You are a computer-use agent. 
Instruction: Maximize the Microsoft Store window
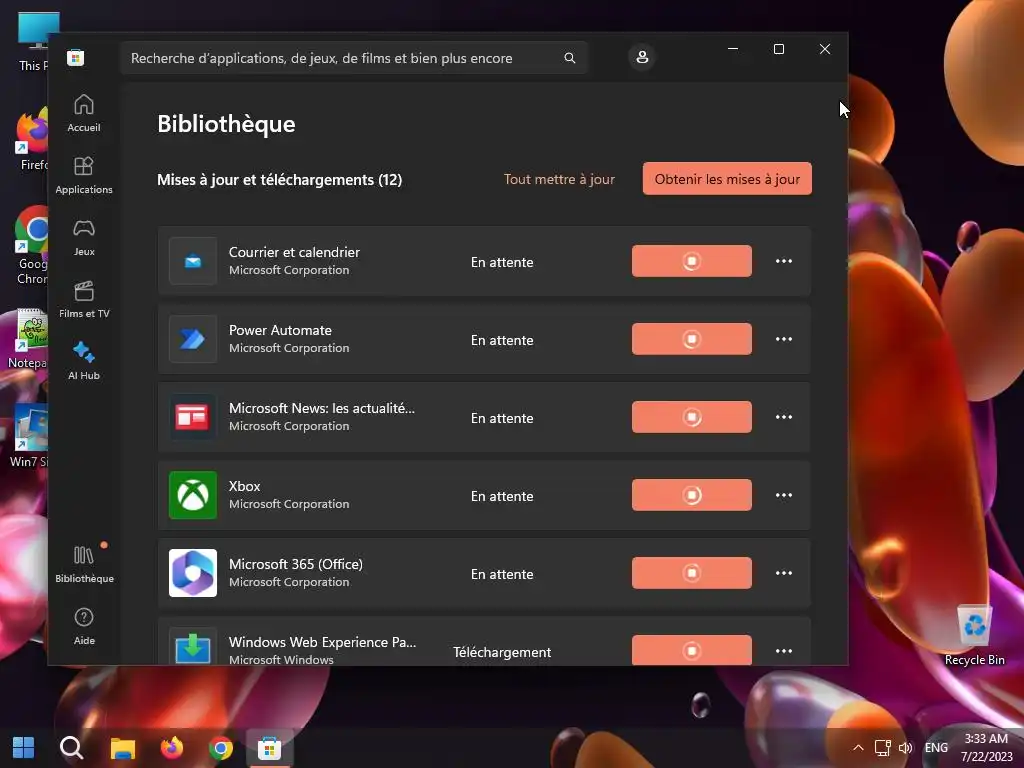coord(778,49)
